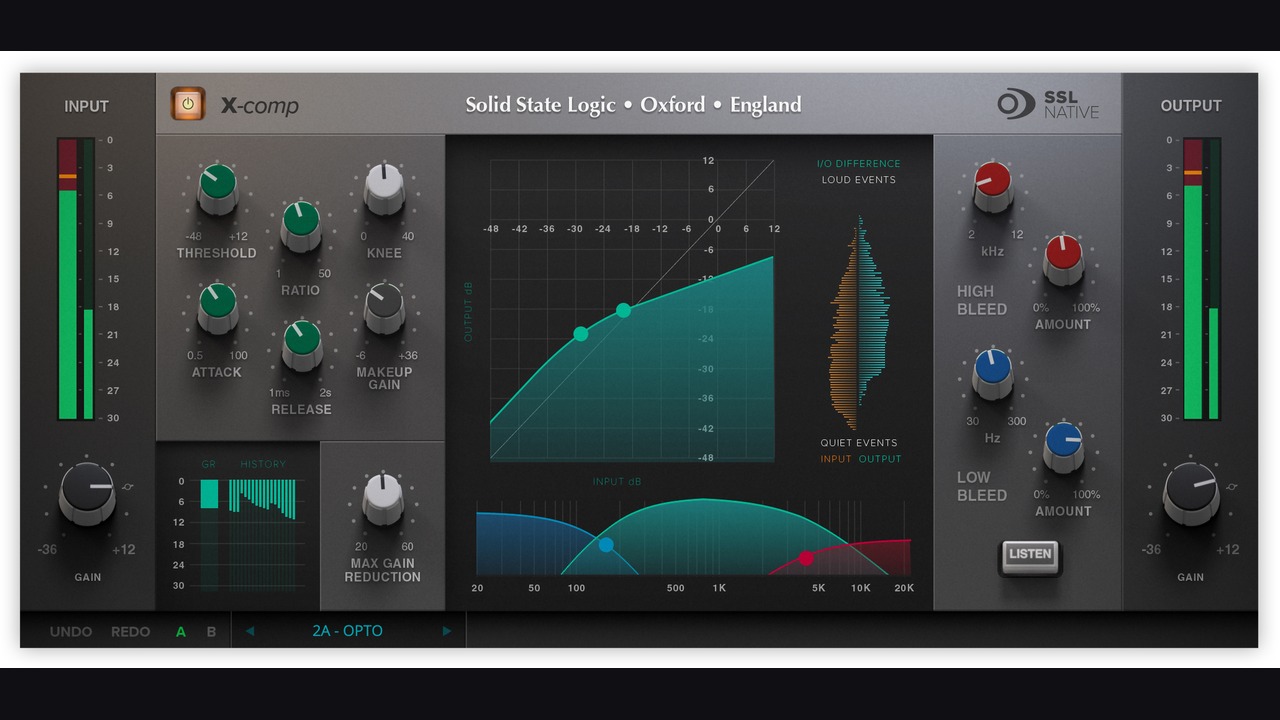The image size is (1280, 720).
Task: Click the blue Low Bleed Hz knob
Action: [993, 373]
